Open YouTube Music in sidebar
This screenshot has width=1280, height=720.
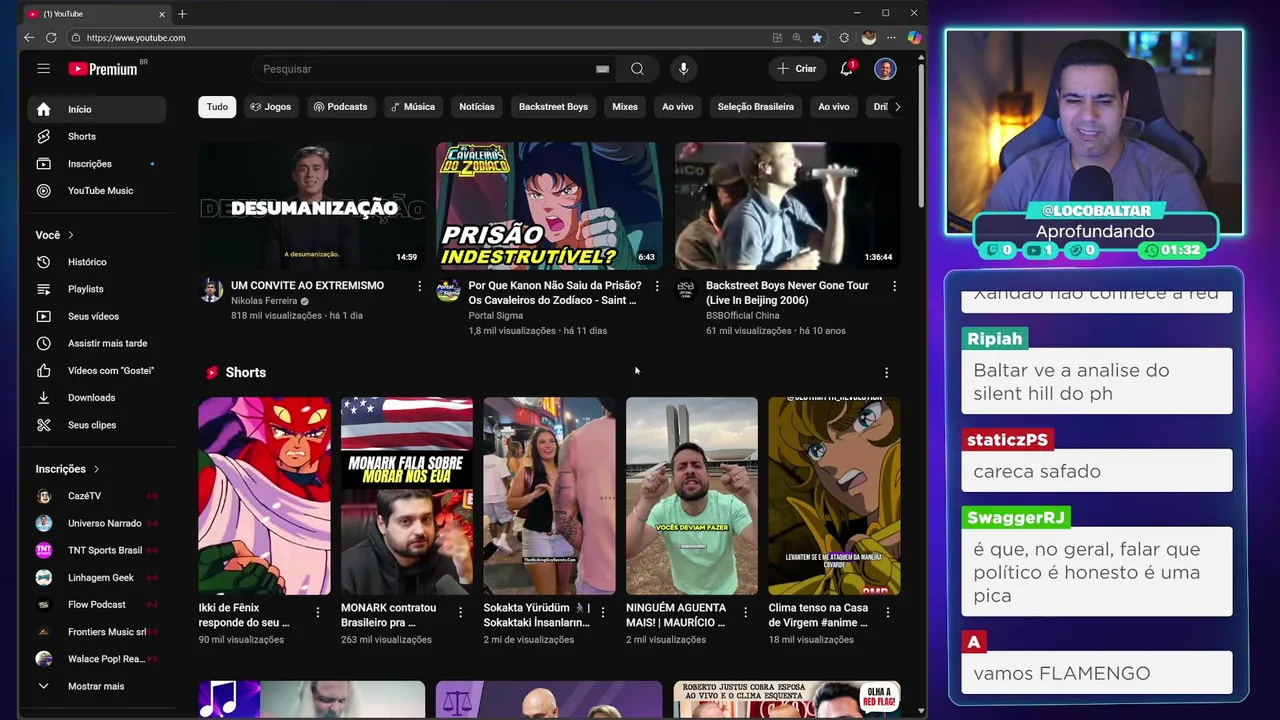point(97,190)
